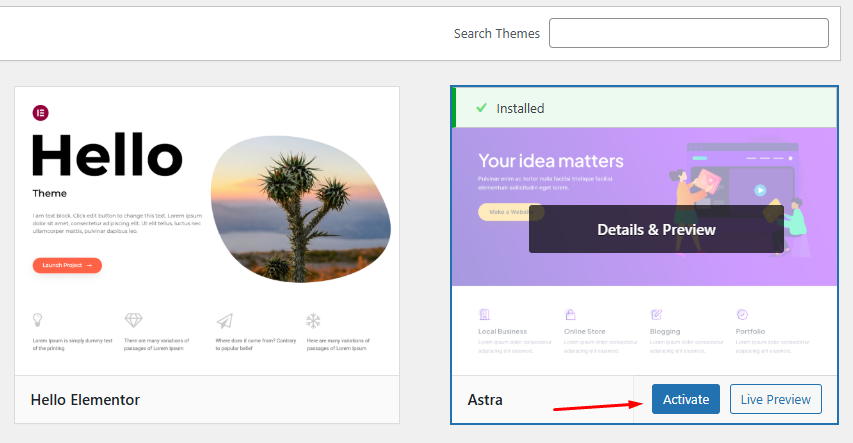This screenshot has width=853, height=443.
Task: Click the Activate button for Astra
Action: click(x=685, y=399)
